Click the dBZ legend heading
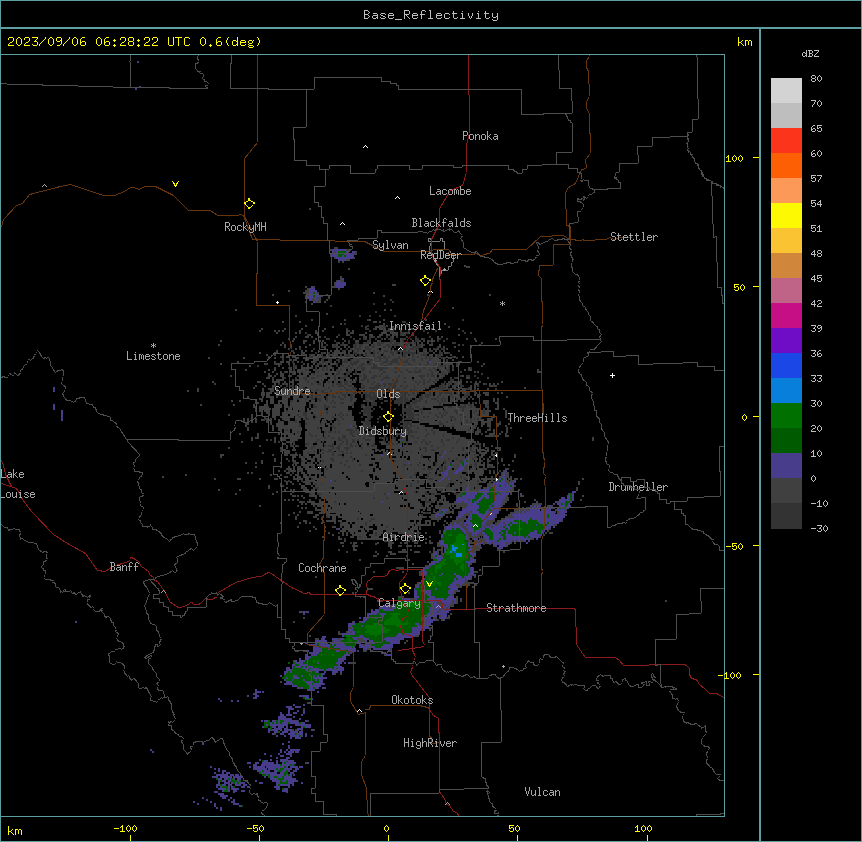The height and width of the screenshot is (842, 862). (x=810, y=53)
